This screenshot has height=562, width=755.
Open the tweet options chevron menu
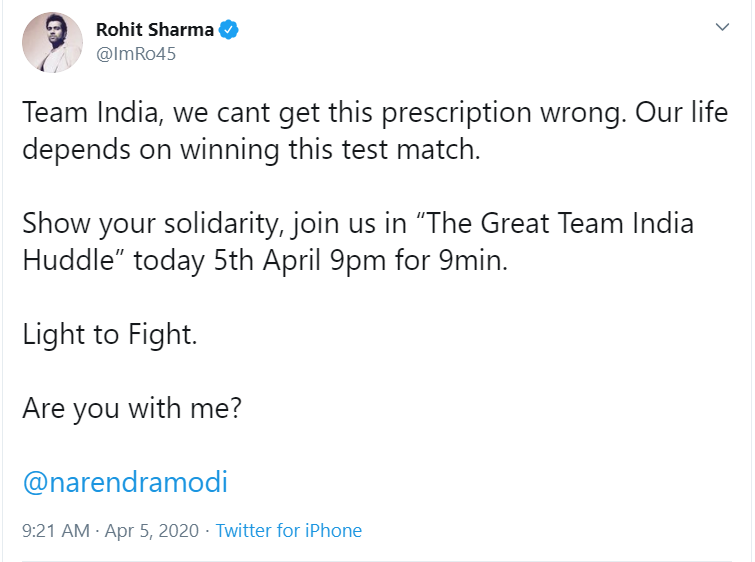click(723, 28)
